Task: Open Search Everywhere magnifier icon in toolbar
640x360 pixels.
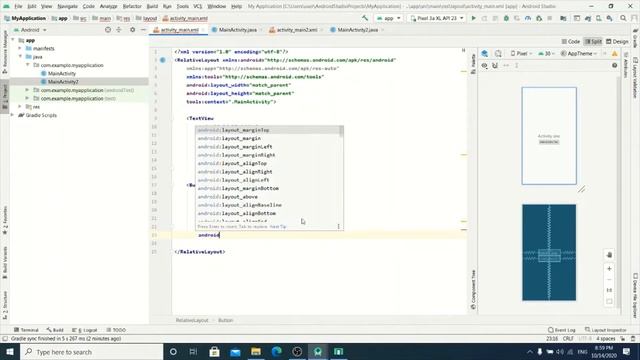Action: (623, 18)
